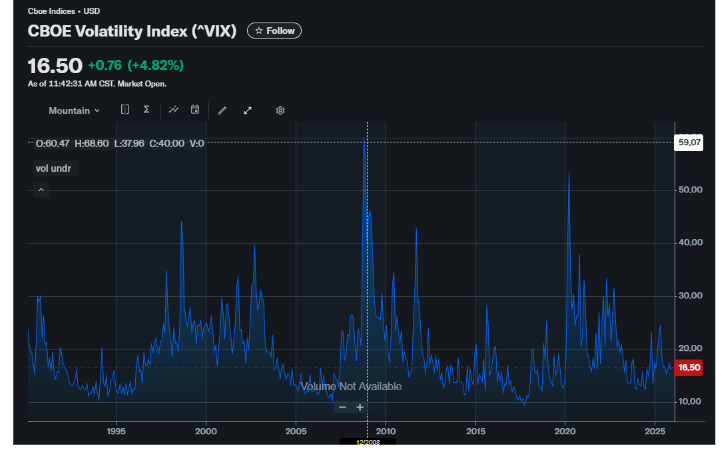Viewport: 728px width, 454px height.
Task: Collapse the vol undr study panel
Action: (x=41, y=189)
